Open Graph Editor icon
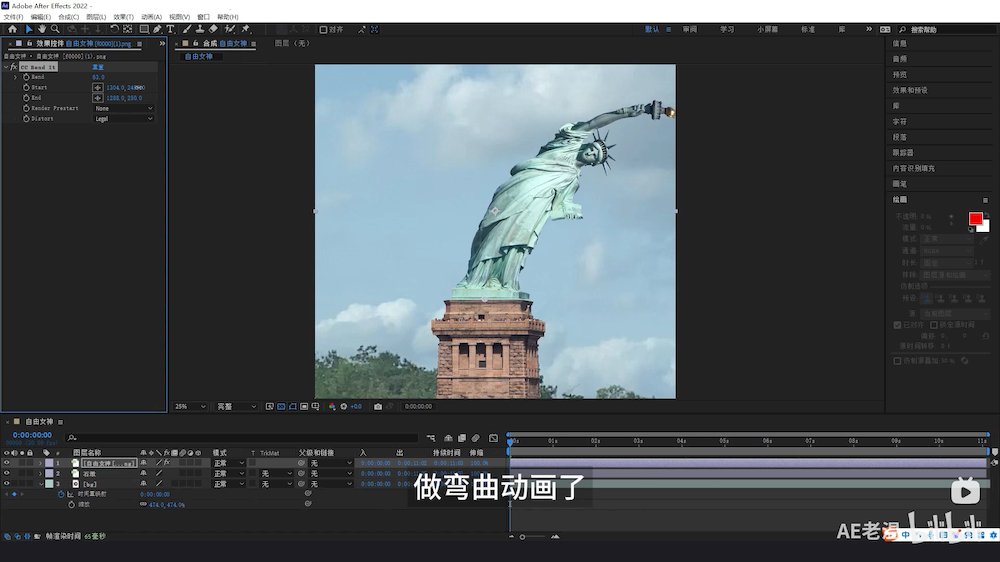This screenshot has height=562, width=1000. click(494, 438)
